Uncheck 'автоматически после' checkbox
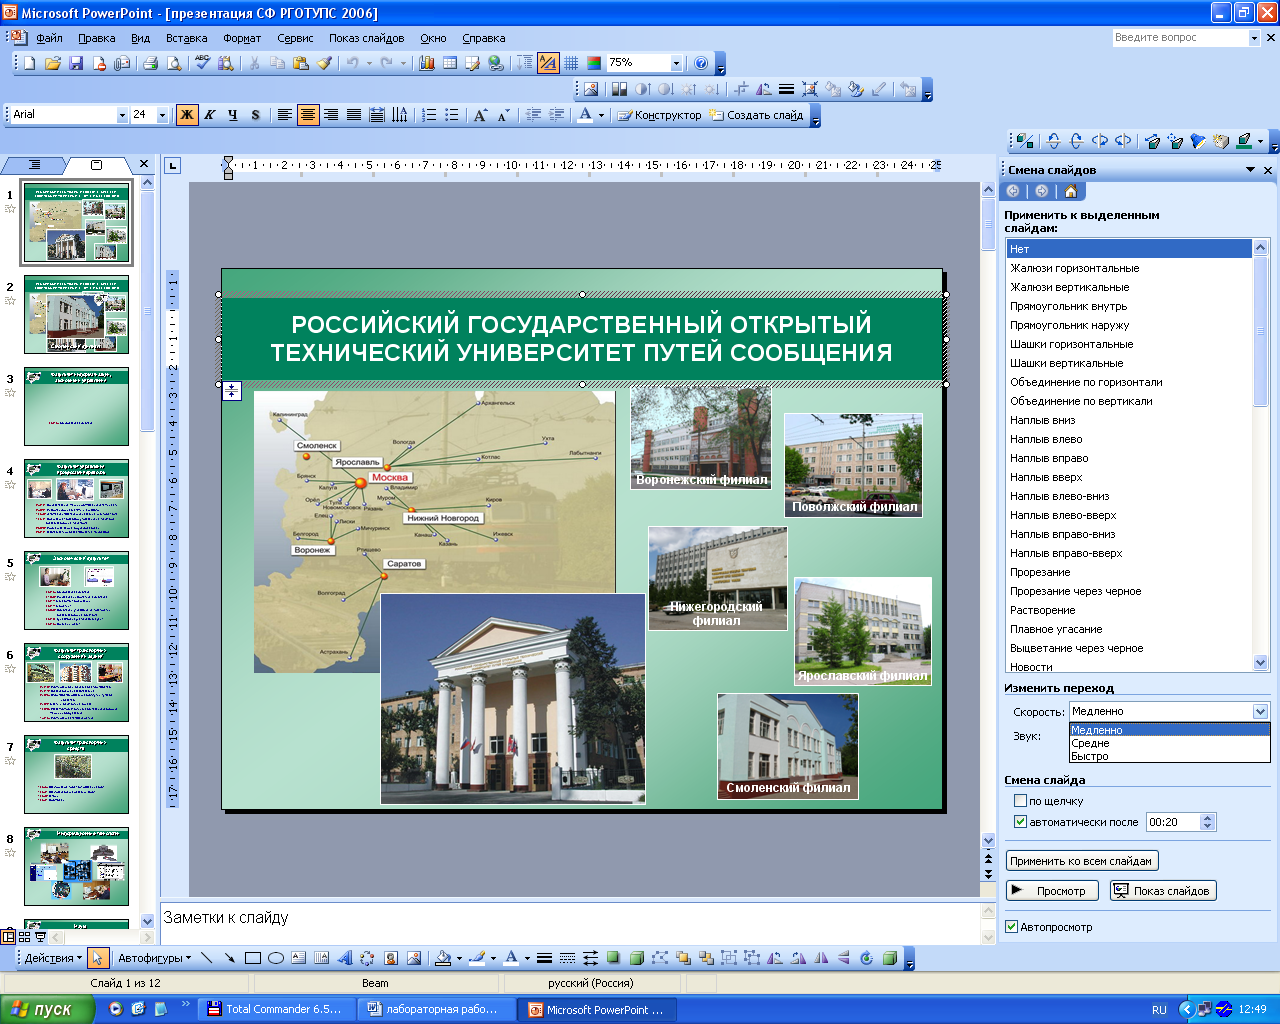The height and width of the screenshot is (1024, 1280). pyautogui.click(x=1020, y=822)
